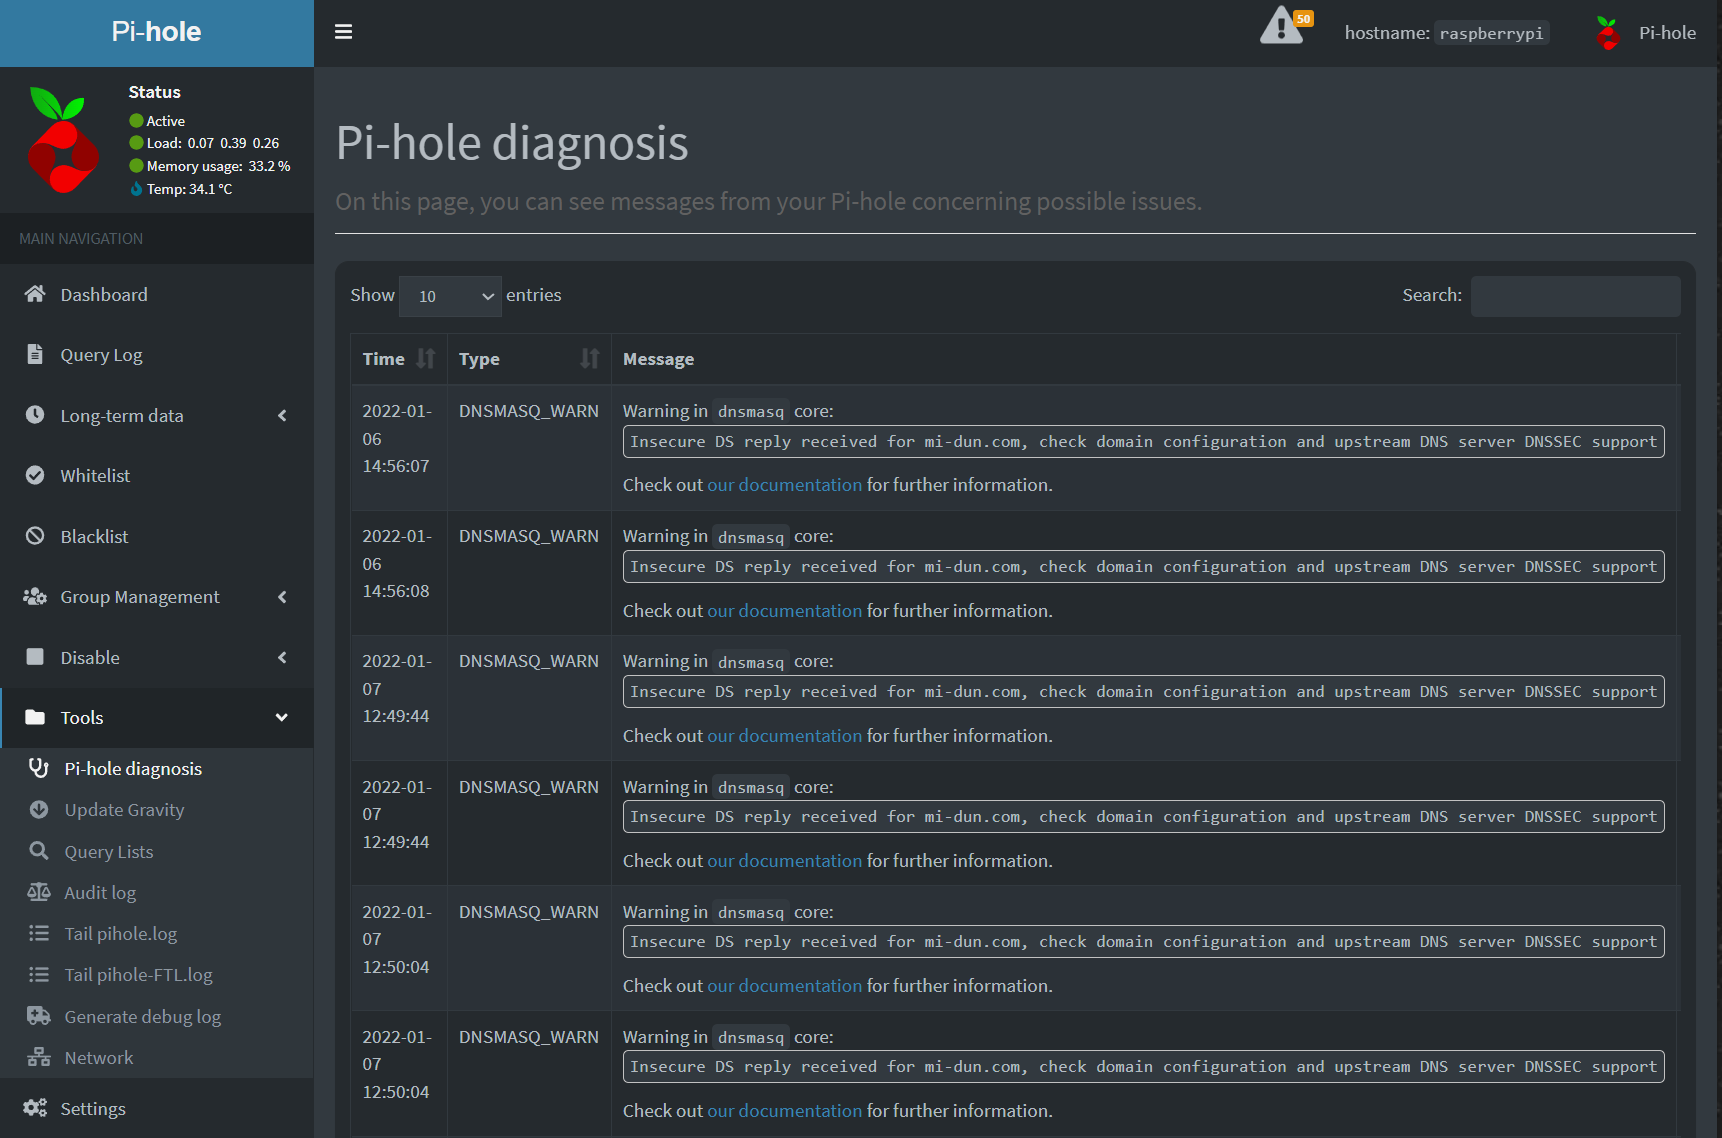Screen dimensions: 1722x1138
Task: Click the stethoscope icon for Pi-hole diagnosis
Action: (x=39, y=768)
